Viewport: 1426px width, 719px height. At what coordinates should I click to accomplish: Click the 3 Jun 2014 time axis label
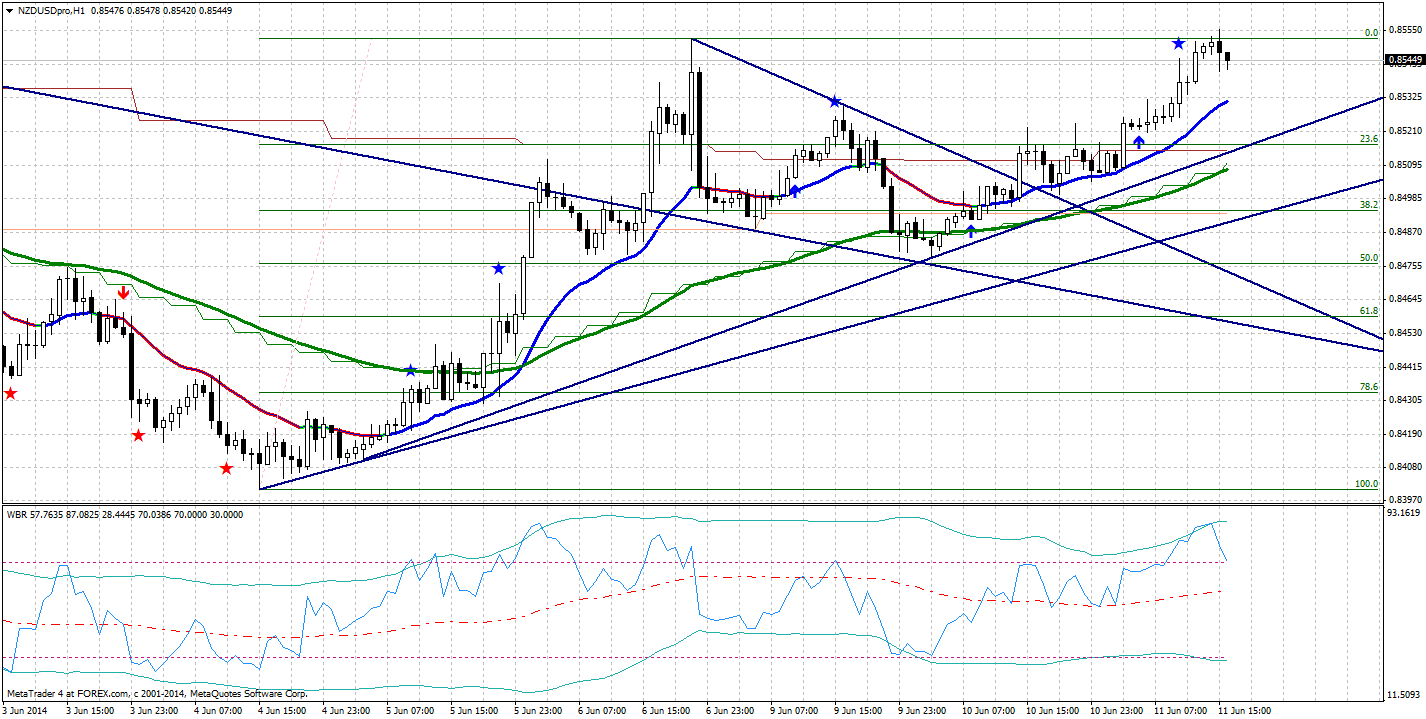(22, 707)
